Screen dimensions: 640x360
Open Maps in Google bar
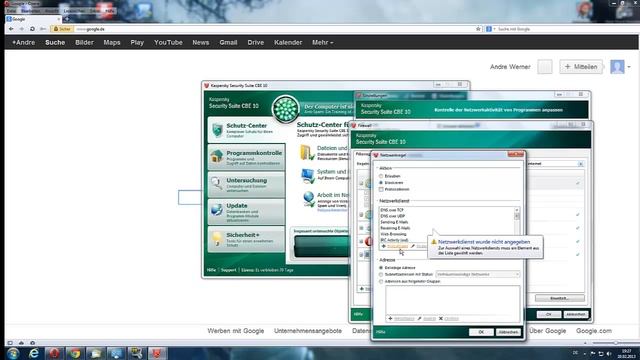112,42
